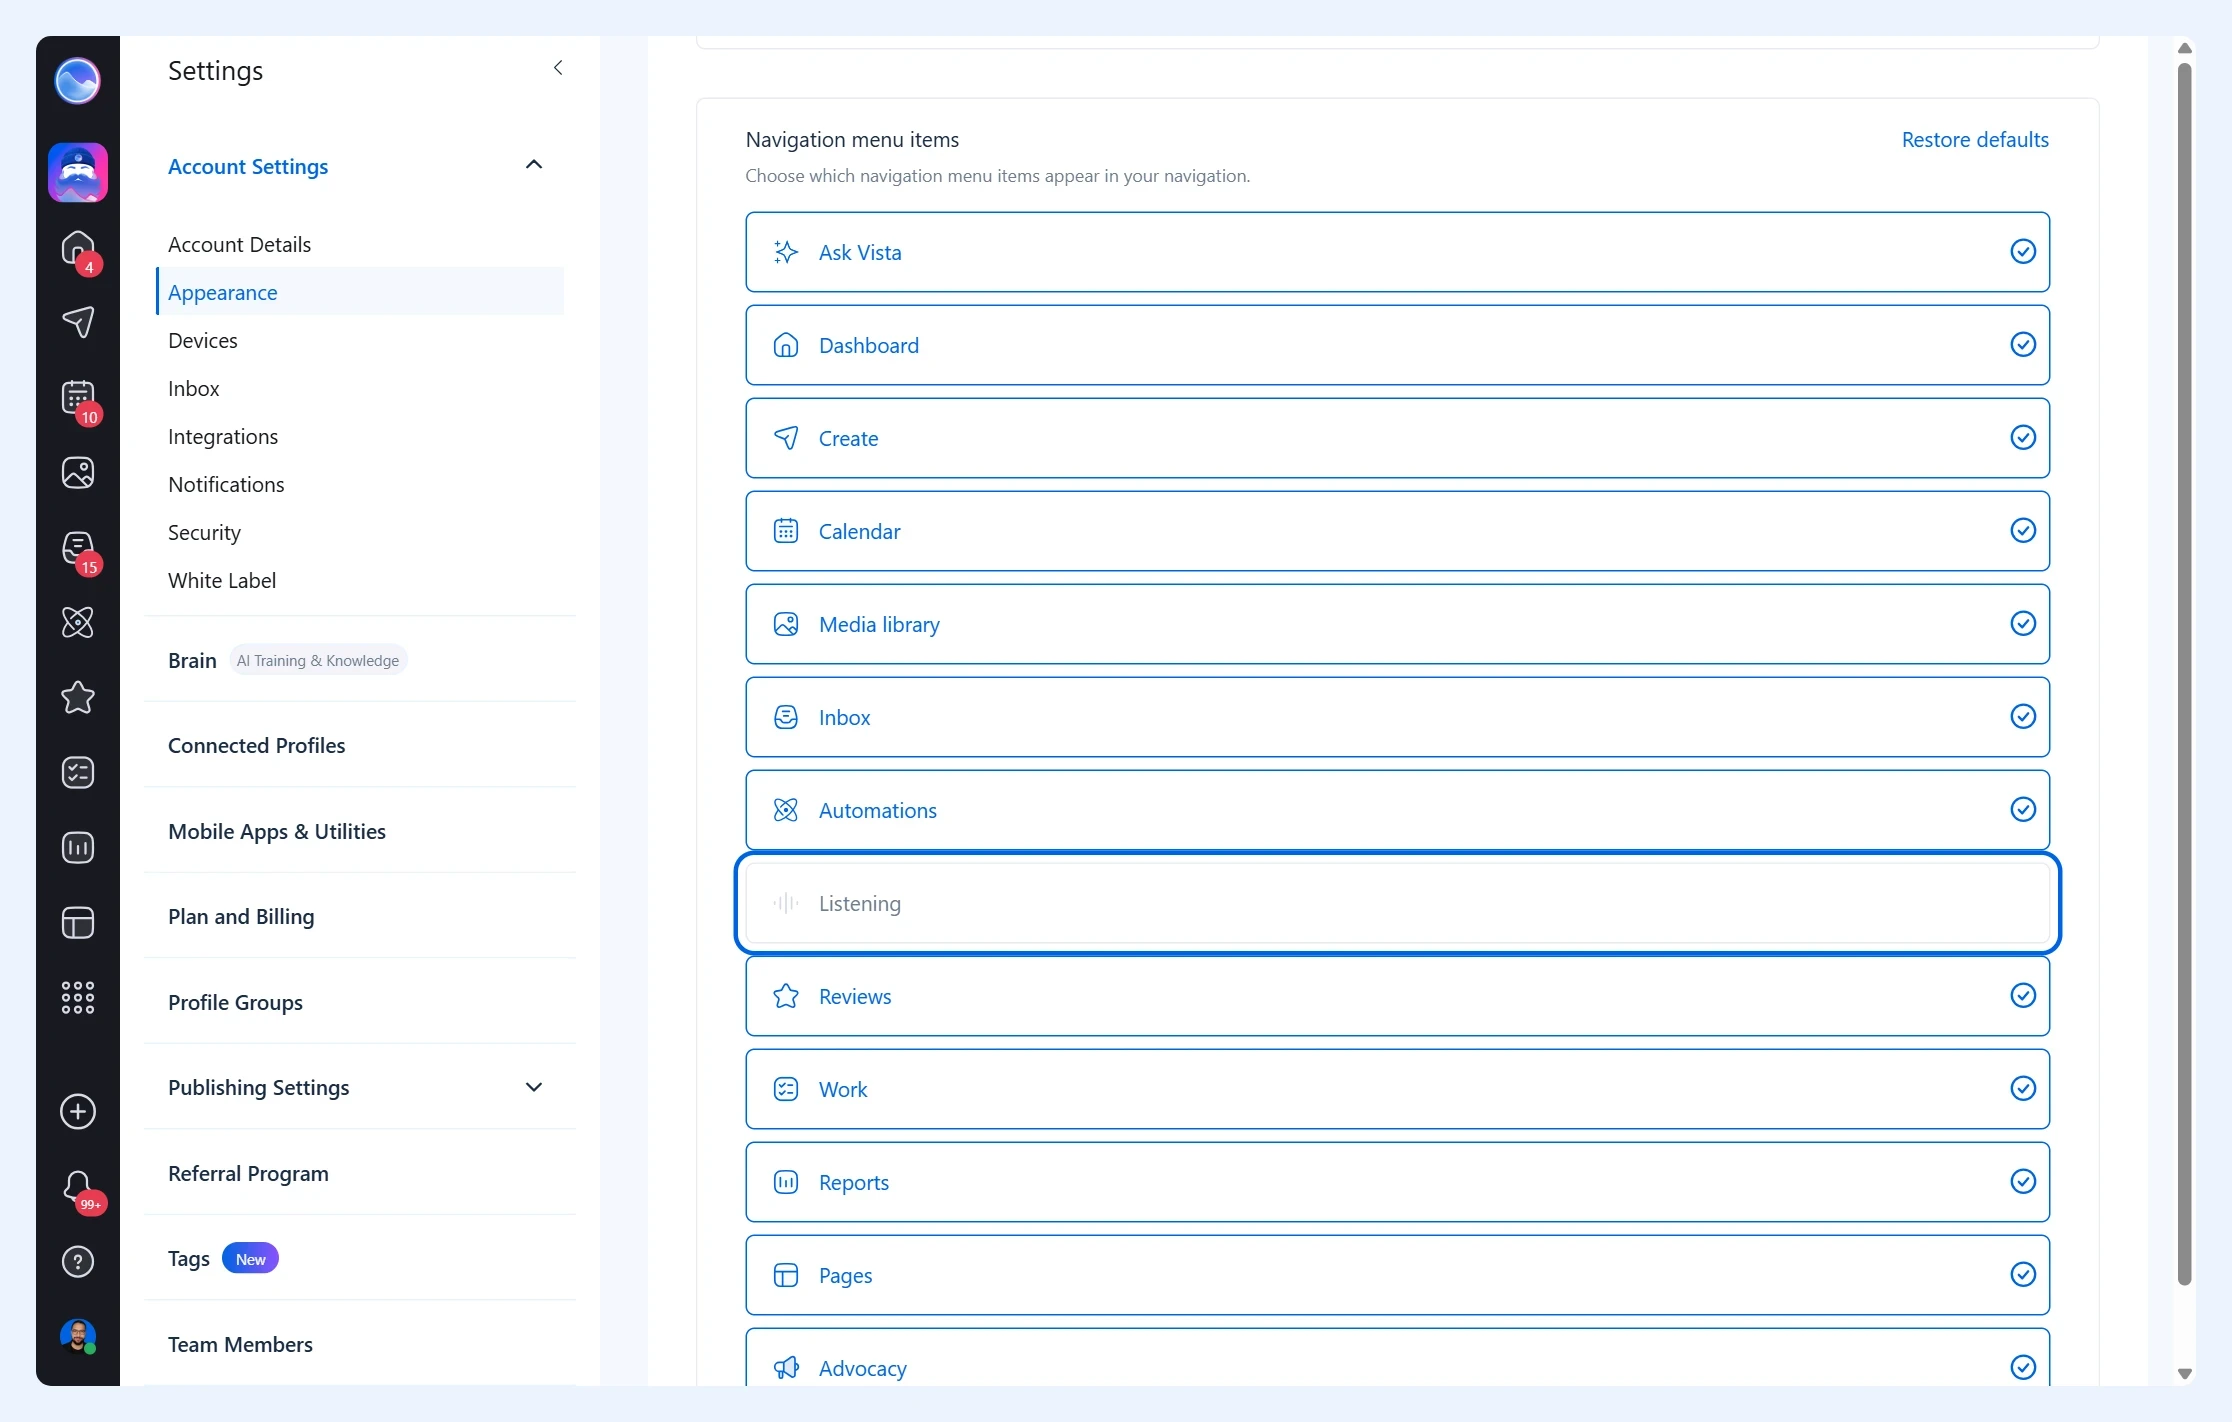Open Referral Program page
The width and height of the screenshot is (2232, 1422).
tap(248, 1173)
